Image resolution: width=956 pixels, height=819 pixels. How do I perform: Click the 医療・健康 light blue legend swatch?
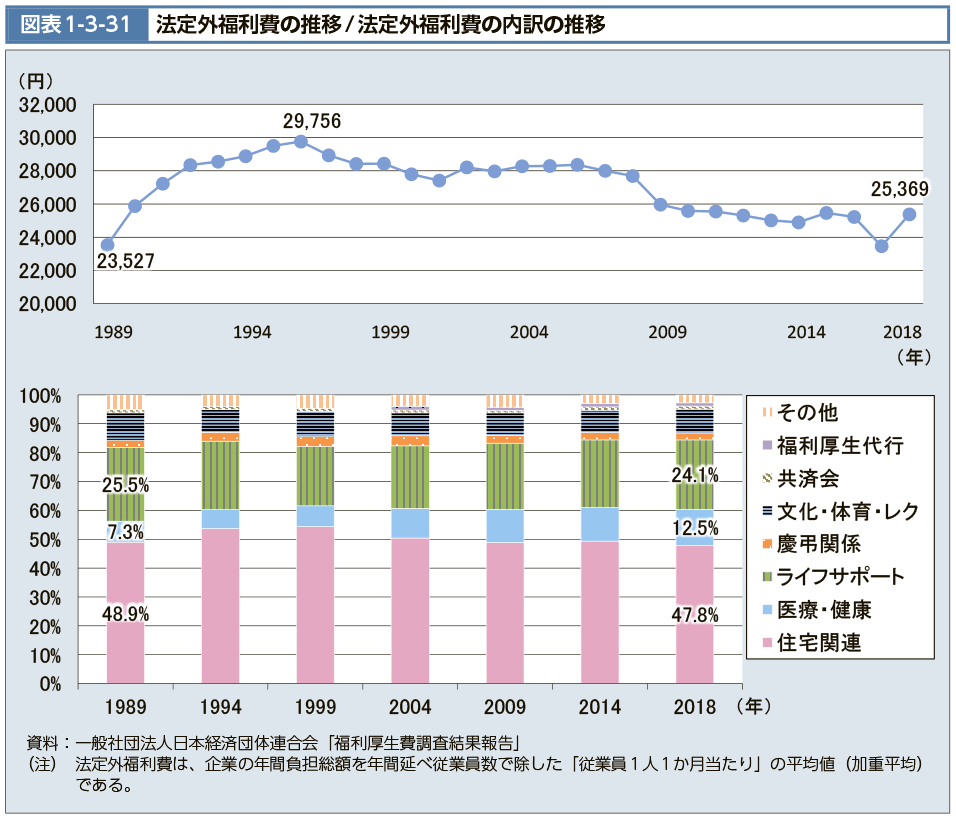coord(766,610)
